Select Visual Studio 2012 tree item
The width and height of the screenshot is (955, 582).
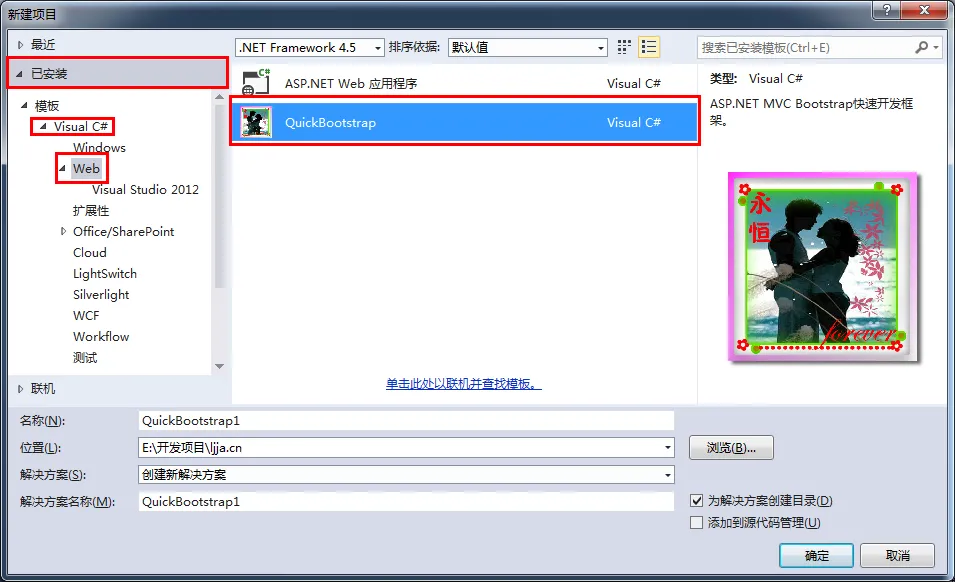pos(146,189)
